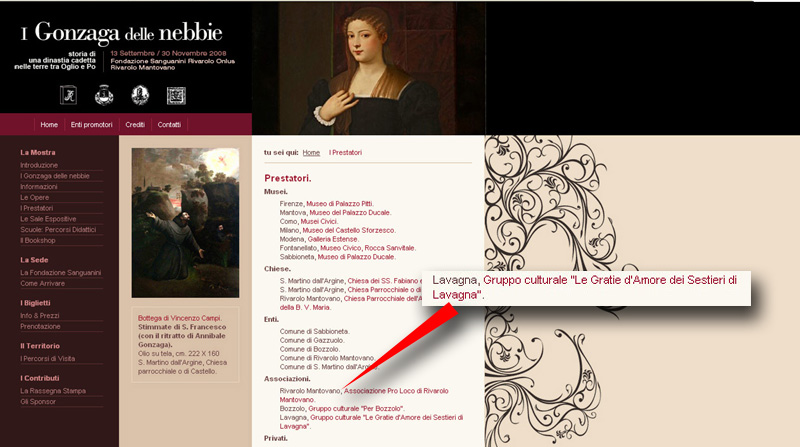This screenshot has width=800, height=447.
Task: Open Le Sale Espositive section
Action: [48, 219]
